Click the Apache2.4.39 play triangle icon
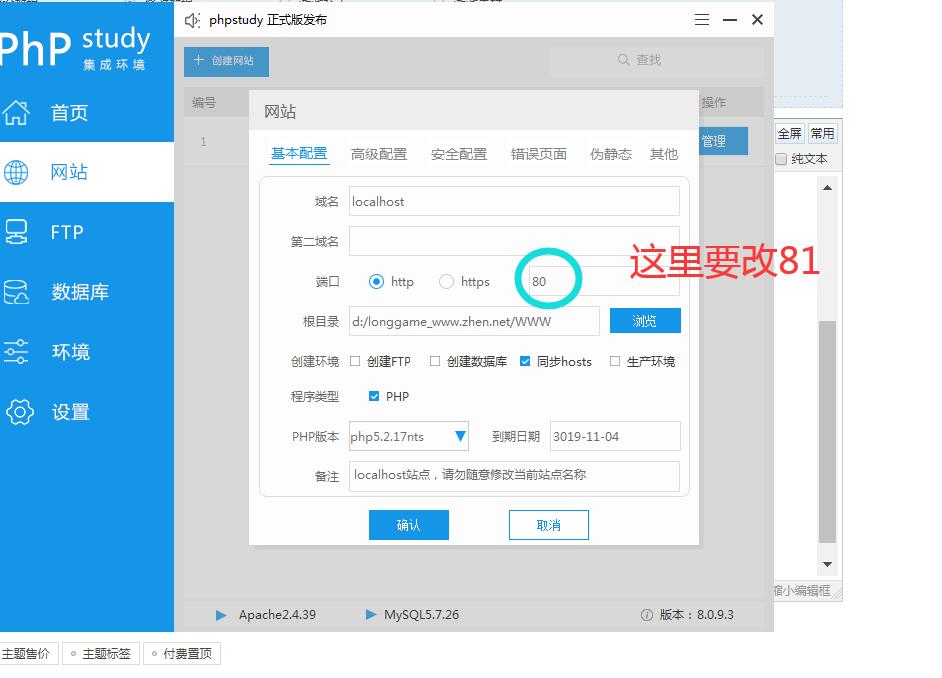The width and height of the screenshot is (942, 678). (x=221, y=615)
